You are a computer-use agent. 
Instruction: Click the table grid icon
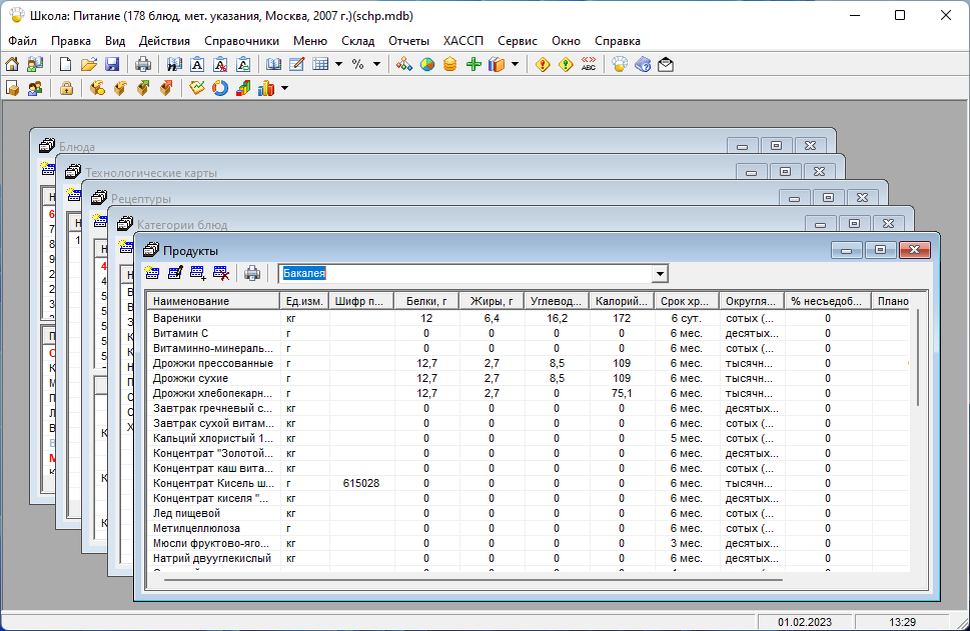pos(320,64)
